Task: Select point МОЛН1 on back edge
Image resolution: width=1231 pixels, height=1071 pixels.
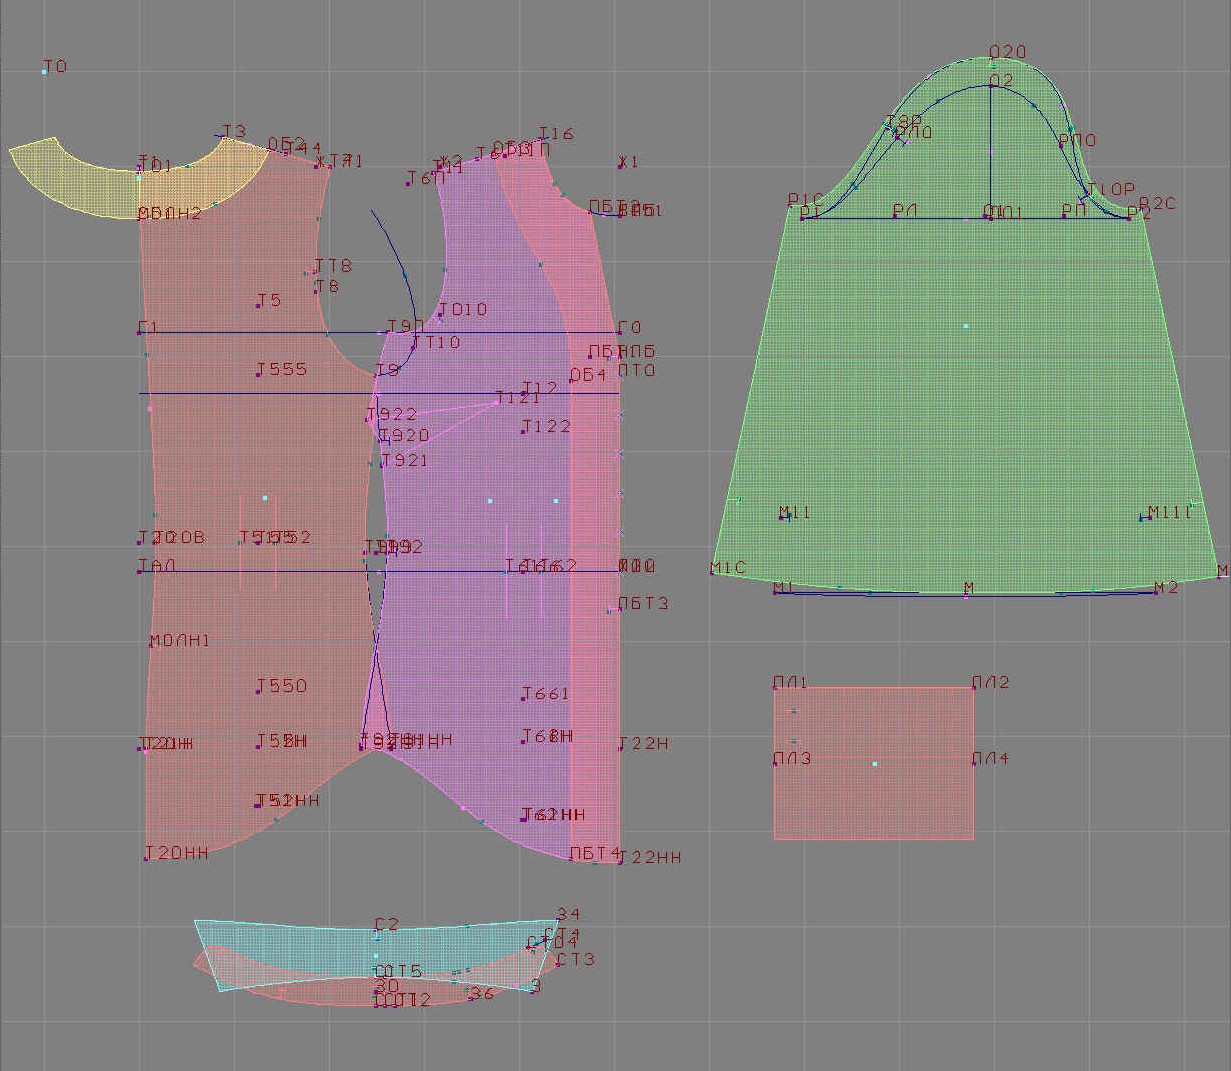Action: 151,645
